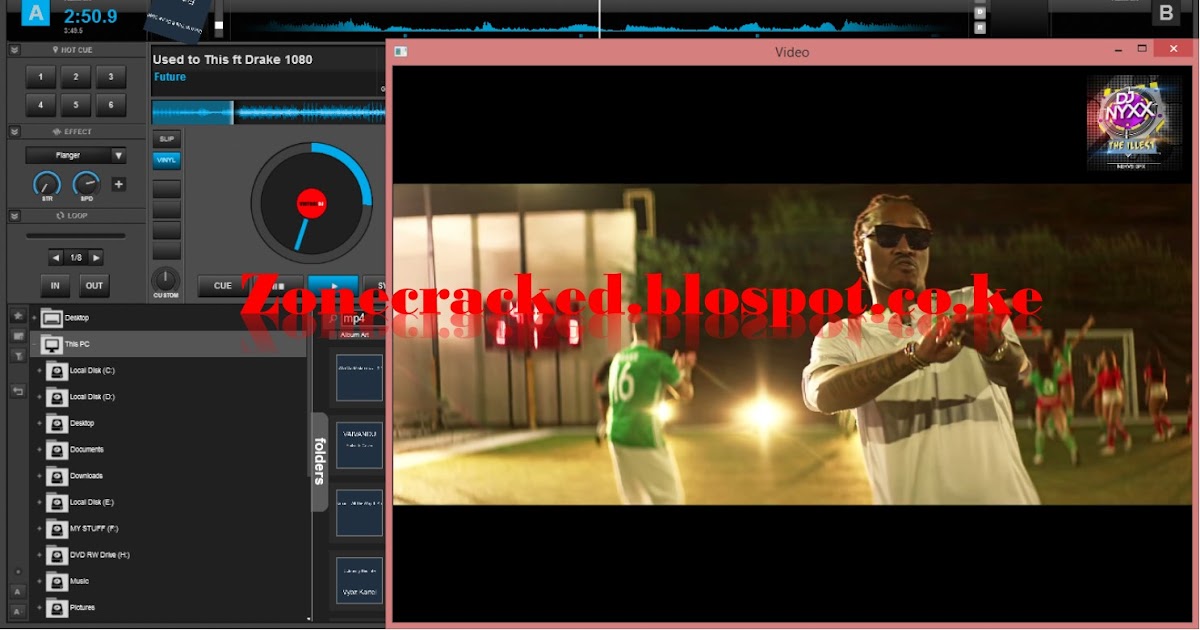1200x630 pixels.
Task: Click the Documents folder icon
Action: 57,450
